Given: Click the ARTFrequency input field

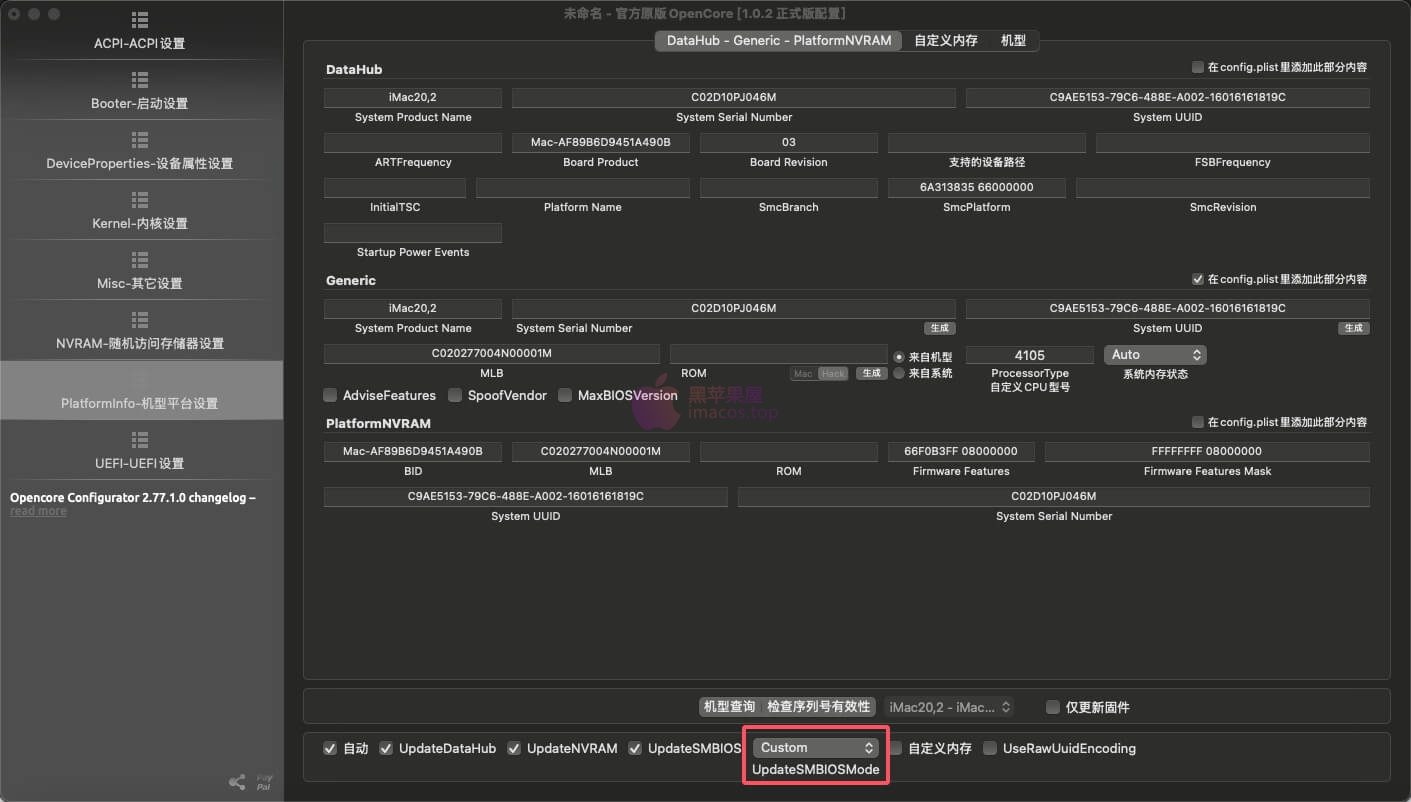Looking at the screenshot, I should click(413, 143).
